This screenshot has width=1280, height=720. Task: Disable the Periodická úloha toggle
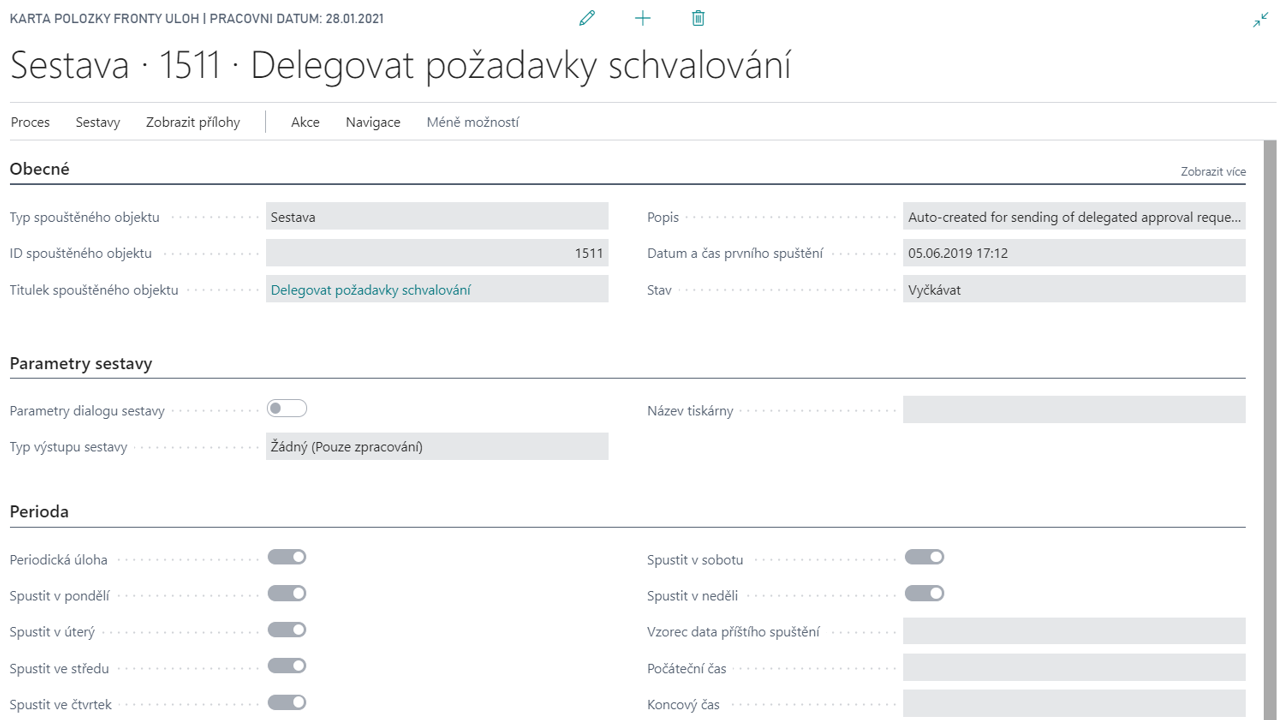click(287, 556)
